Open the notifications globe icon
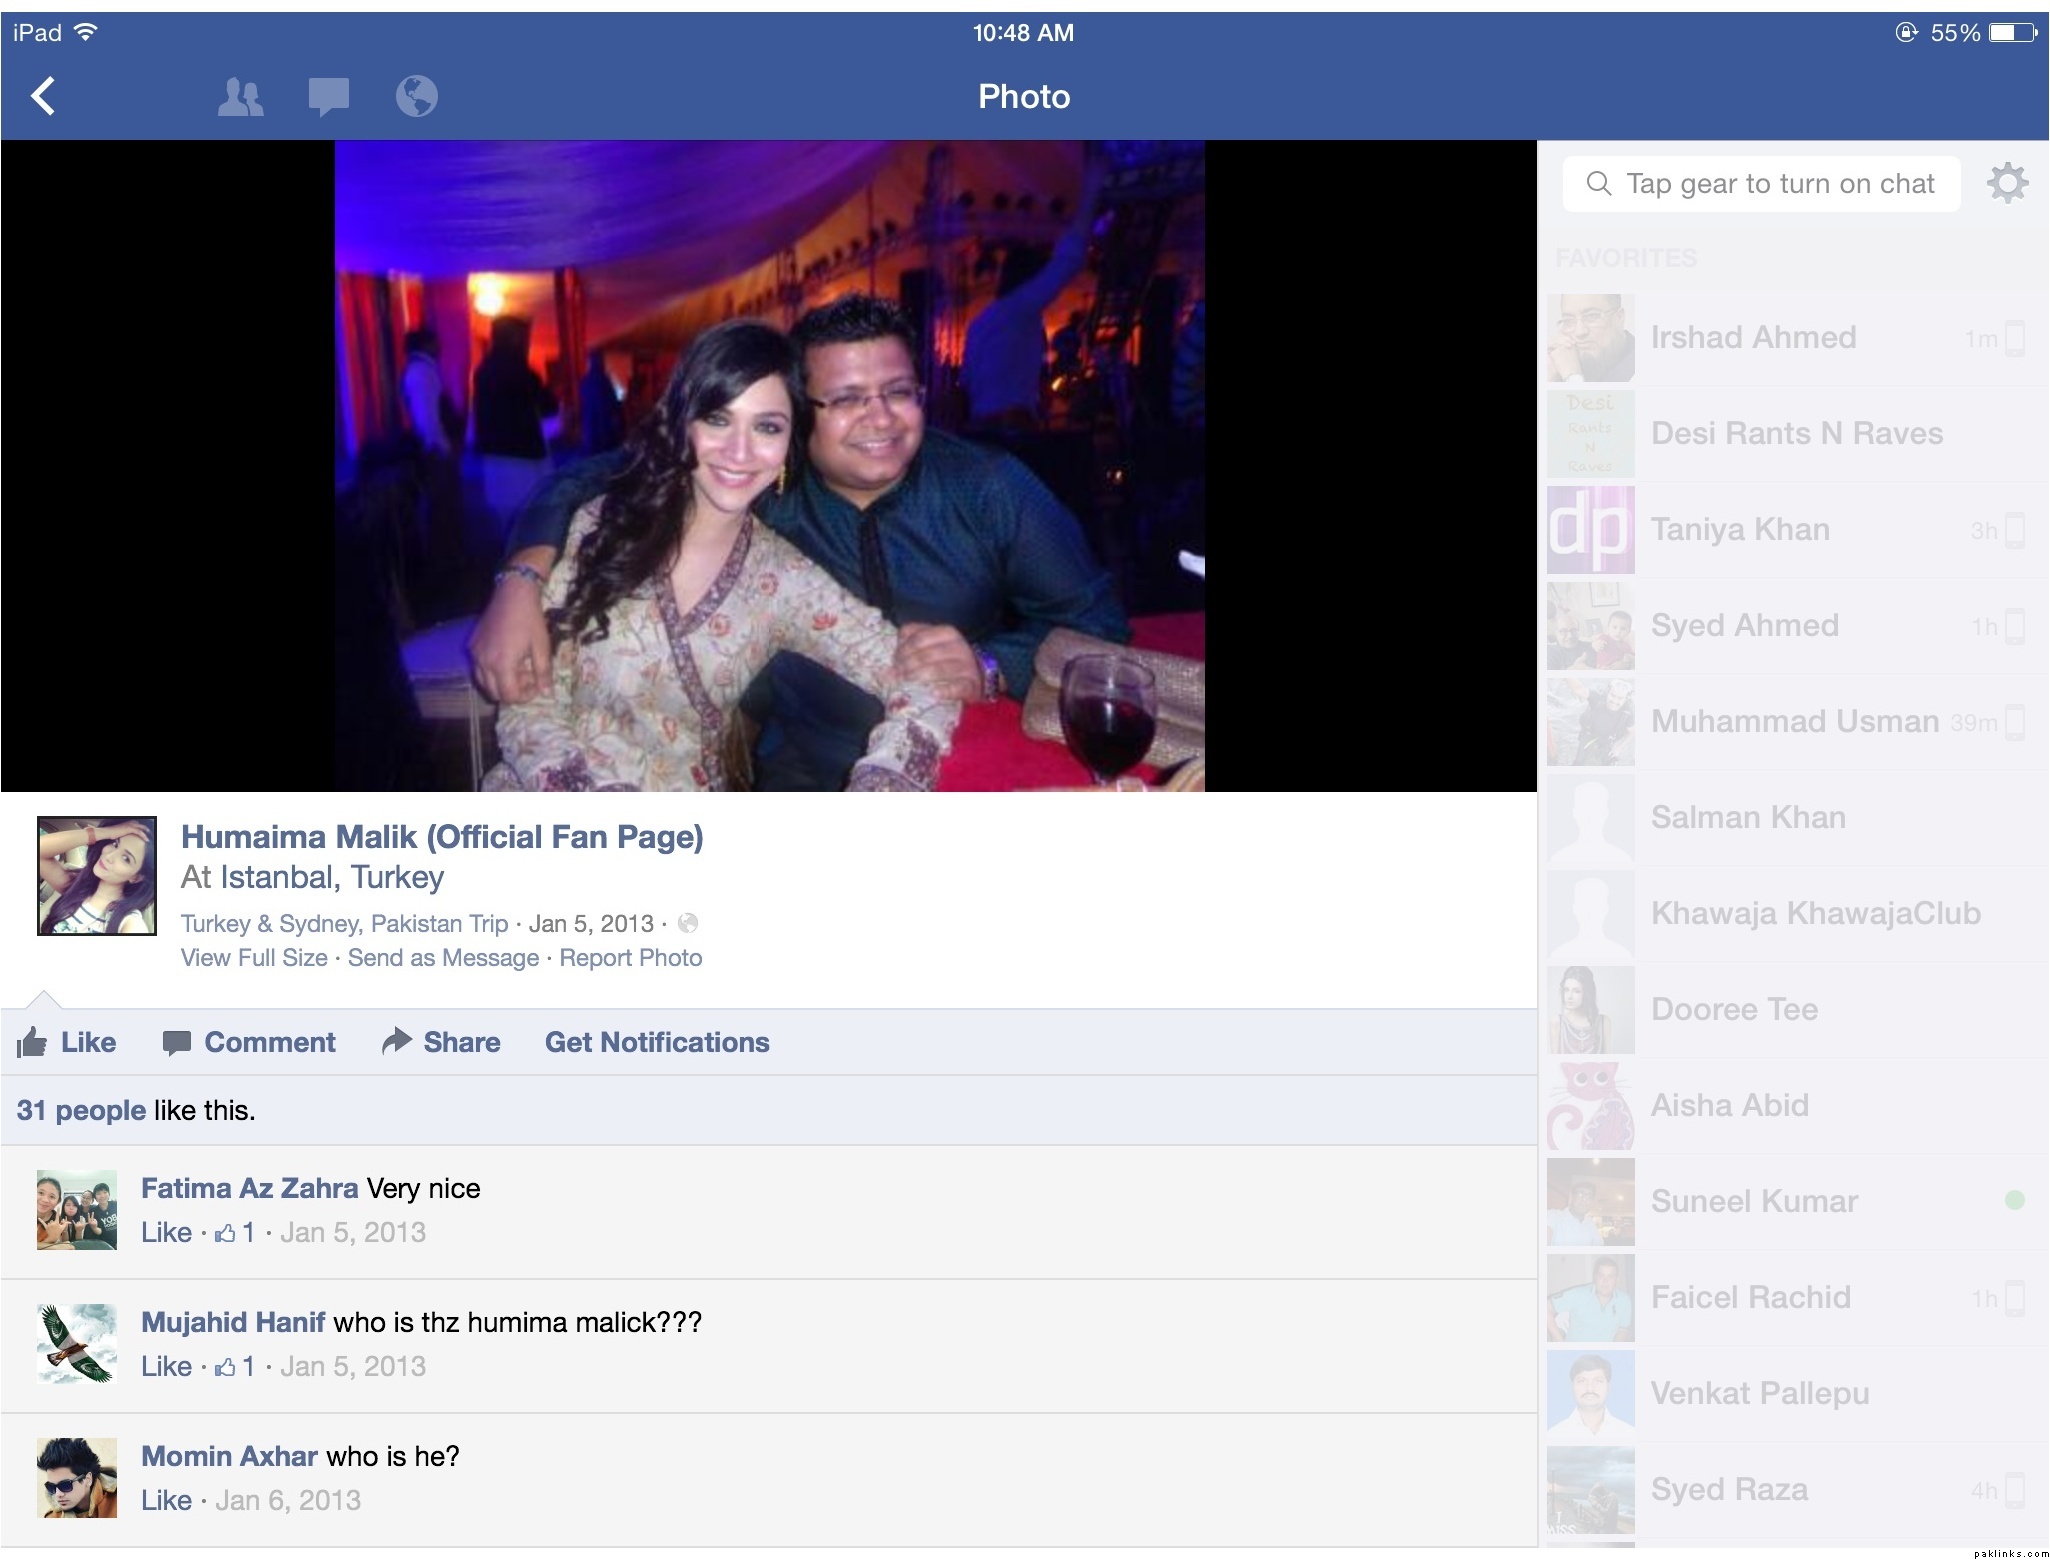 click(x=416, y=97)
